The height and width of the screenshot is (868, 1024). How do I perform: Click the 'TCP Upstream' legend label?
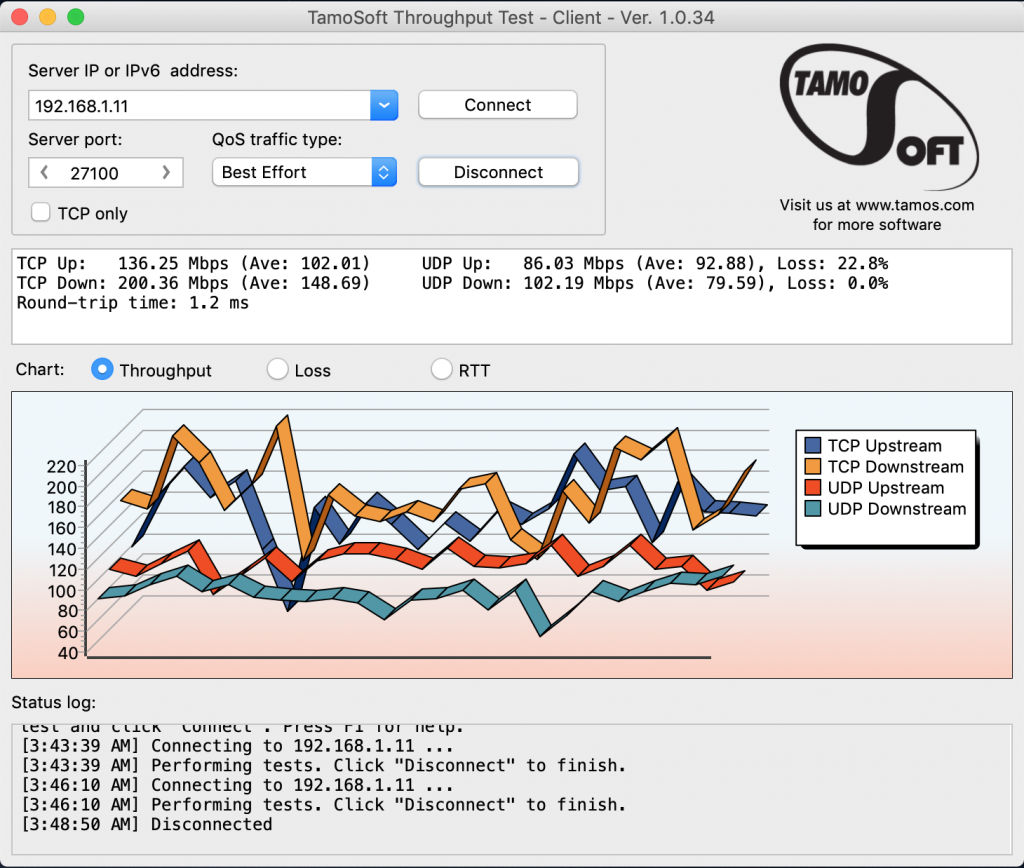click(885, 445)
